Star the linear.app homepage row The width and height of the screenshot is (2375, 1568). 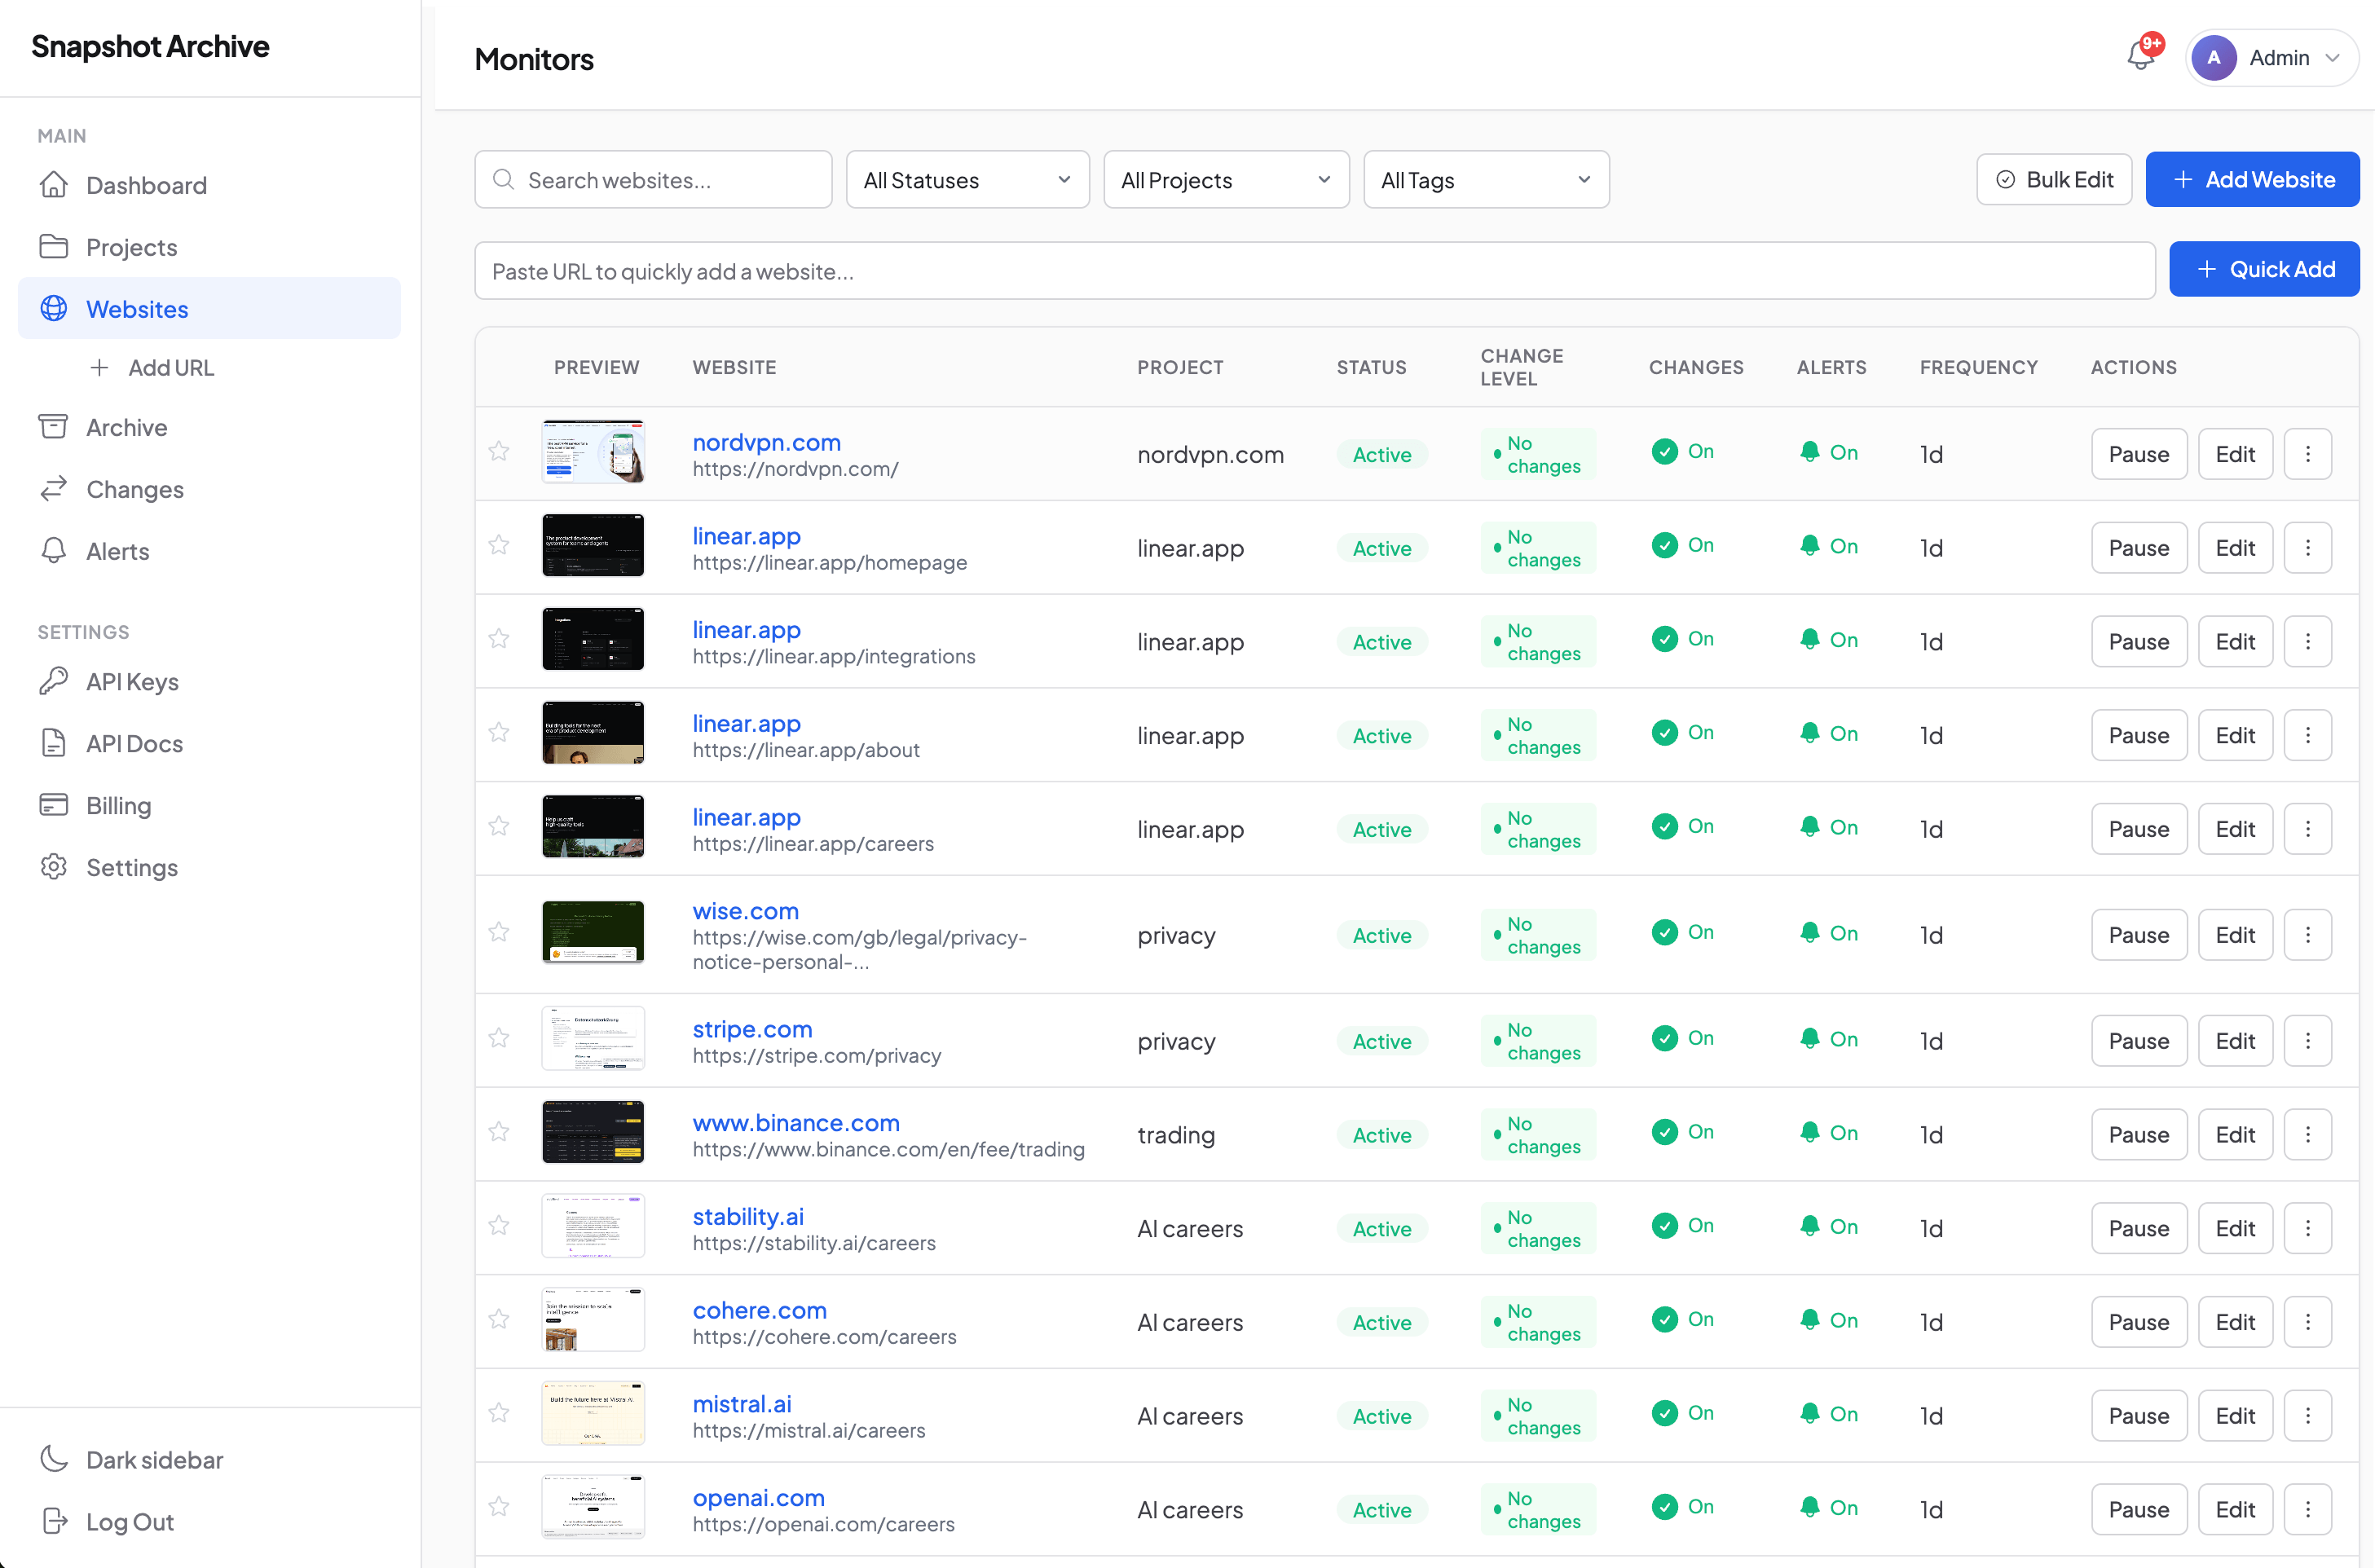pos(499,546)
